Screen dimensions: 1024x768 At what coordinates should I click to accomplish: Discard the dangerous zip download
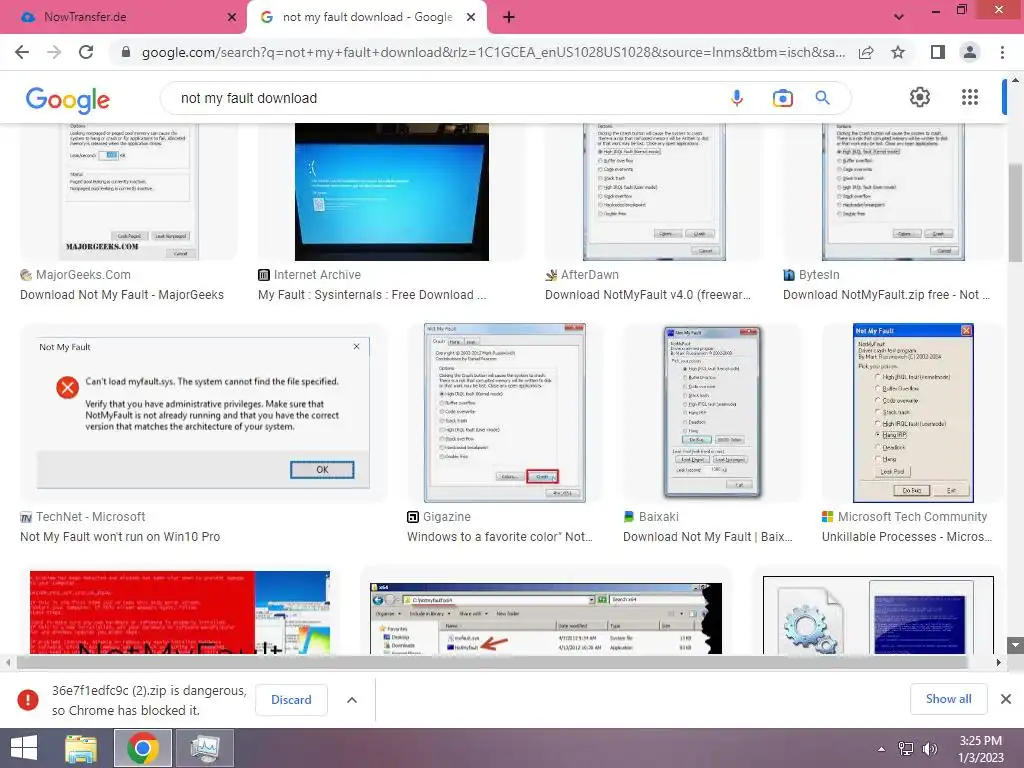tap(291, 700)
